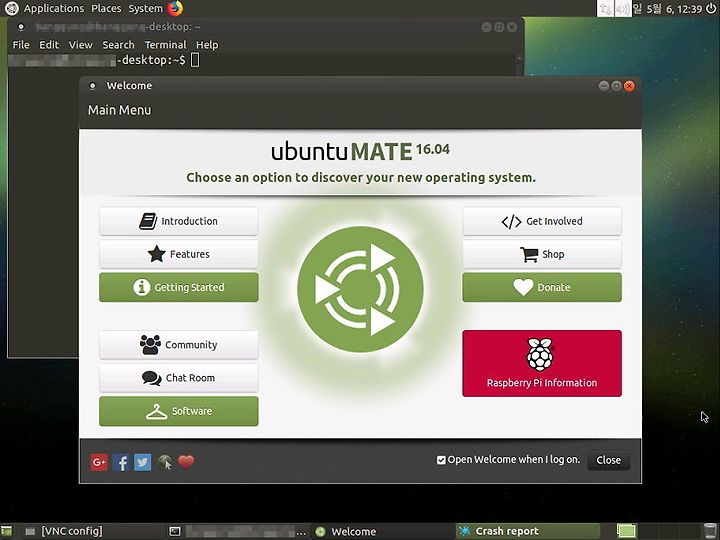Click the red heart icon in footer
This screenshot has width=720, height=540.
coord(186,461)
